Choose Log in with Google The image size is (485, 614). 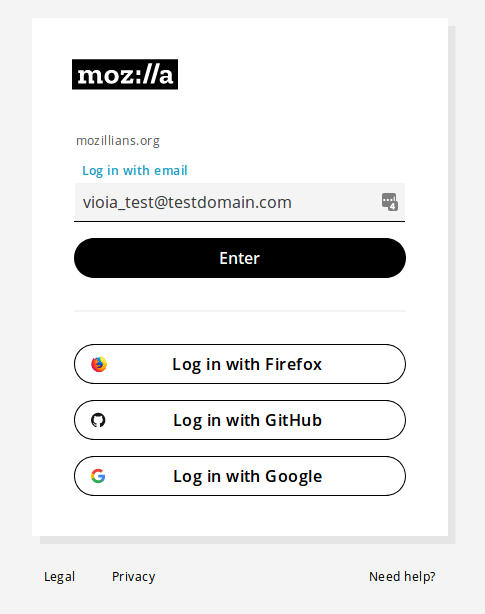pos(240,476)
